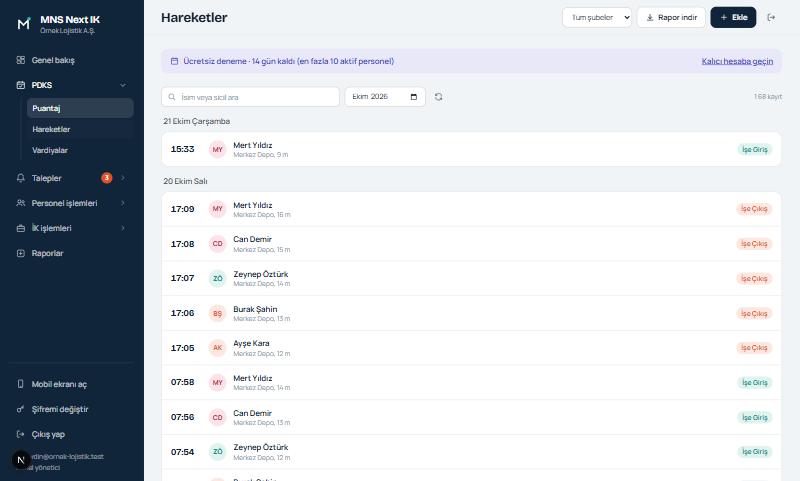Viewport: 800px width, 481px height.
Task: Click AK avatar in the 17:05 row
Action: point(217,348)
